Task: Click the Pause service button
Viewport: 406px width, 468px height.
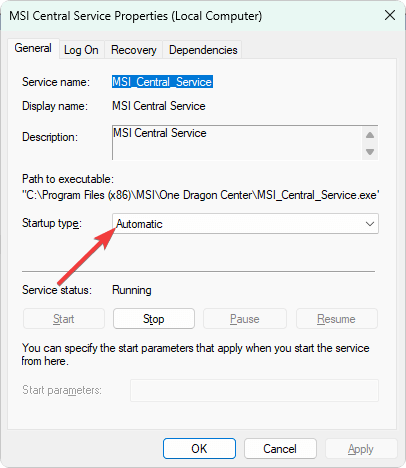Action: [245, 319]
